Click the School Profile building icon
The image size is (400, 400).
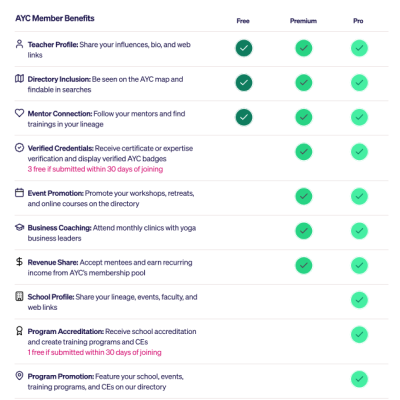tap(19, 296)
